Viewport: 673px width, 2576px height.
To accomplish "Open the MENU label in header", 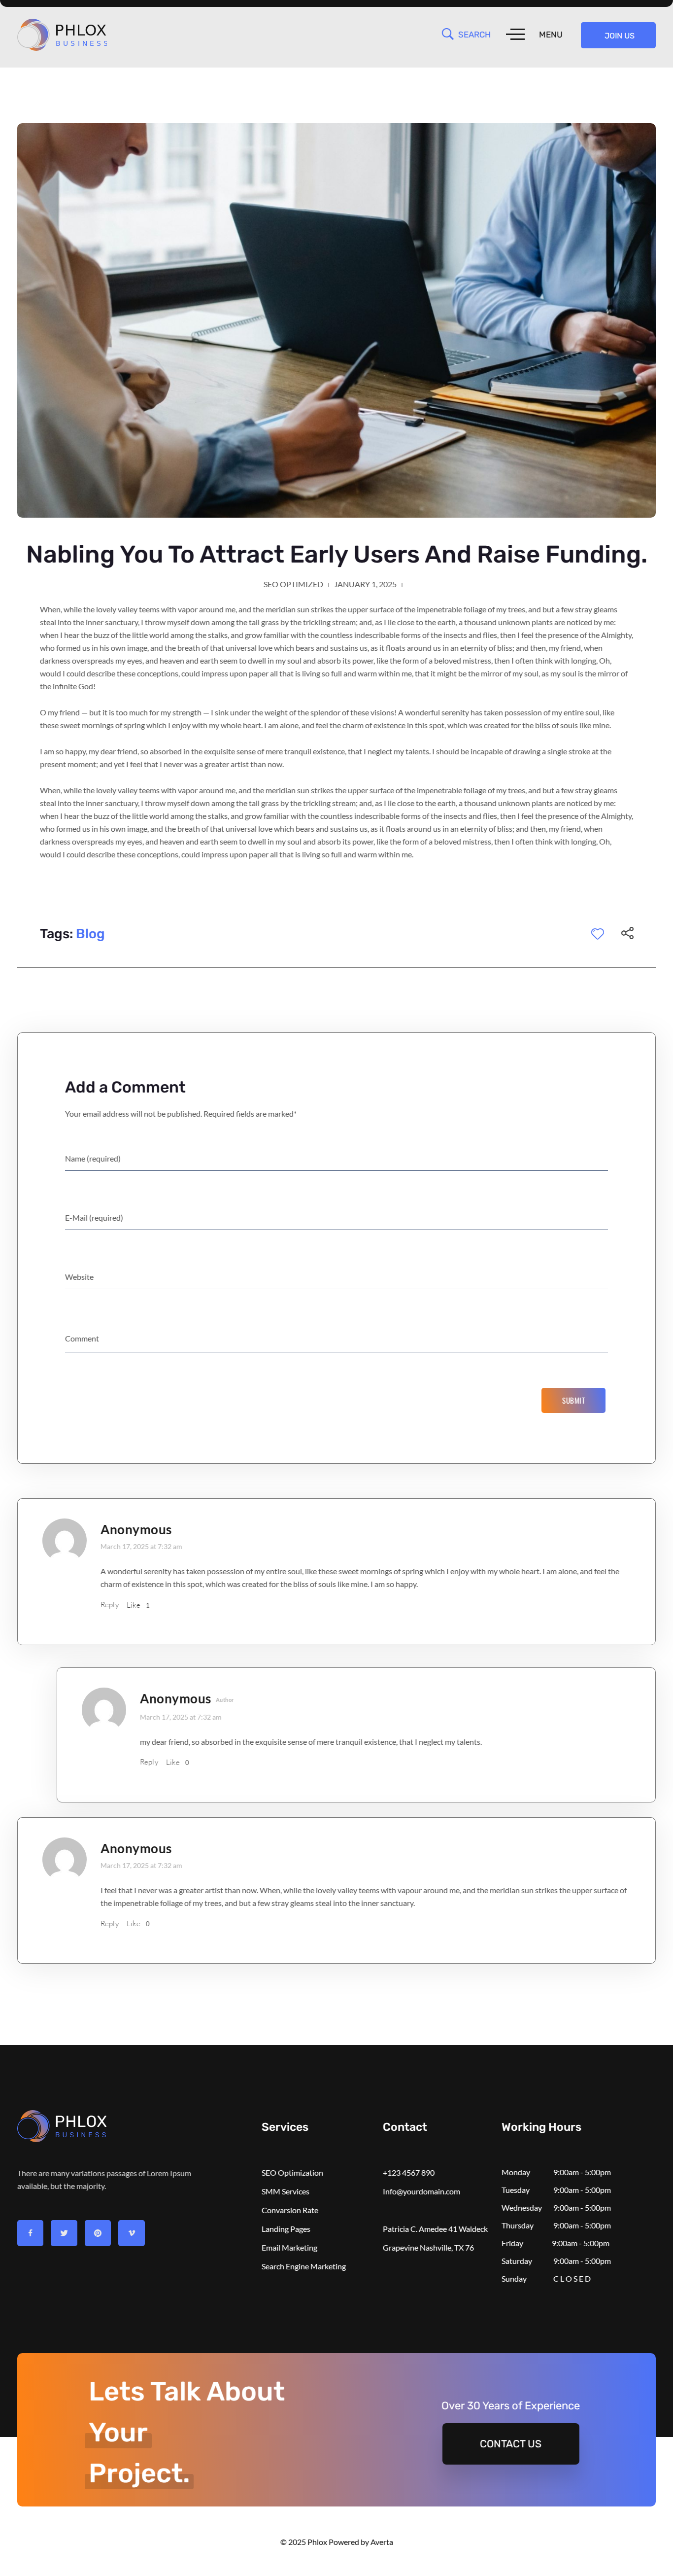I will point(550,35).
